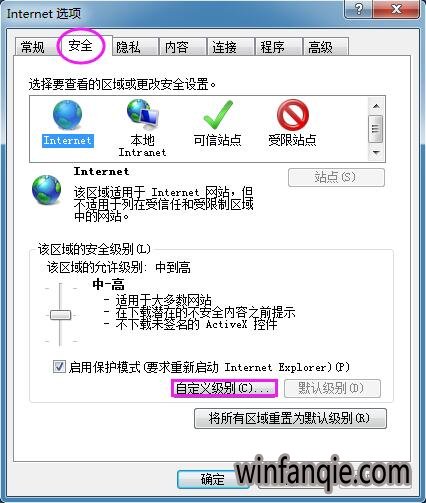426x503 pixels.
Task: Select the 可信站点 green checkmark zone
Action: click(218, 115)
